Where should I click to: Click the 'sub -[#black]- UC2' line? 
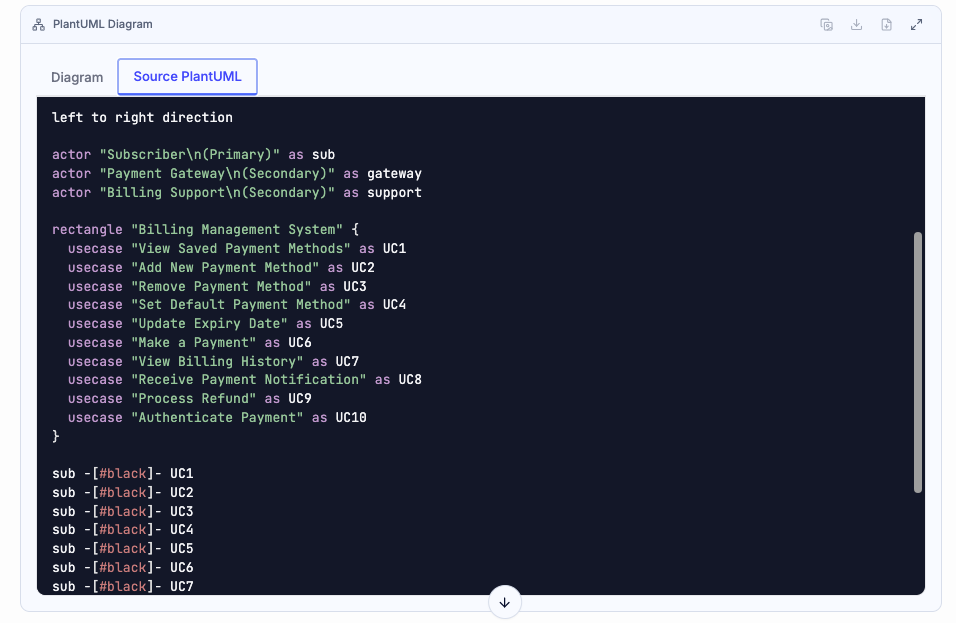coord(123,493)
